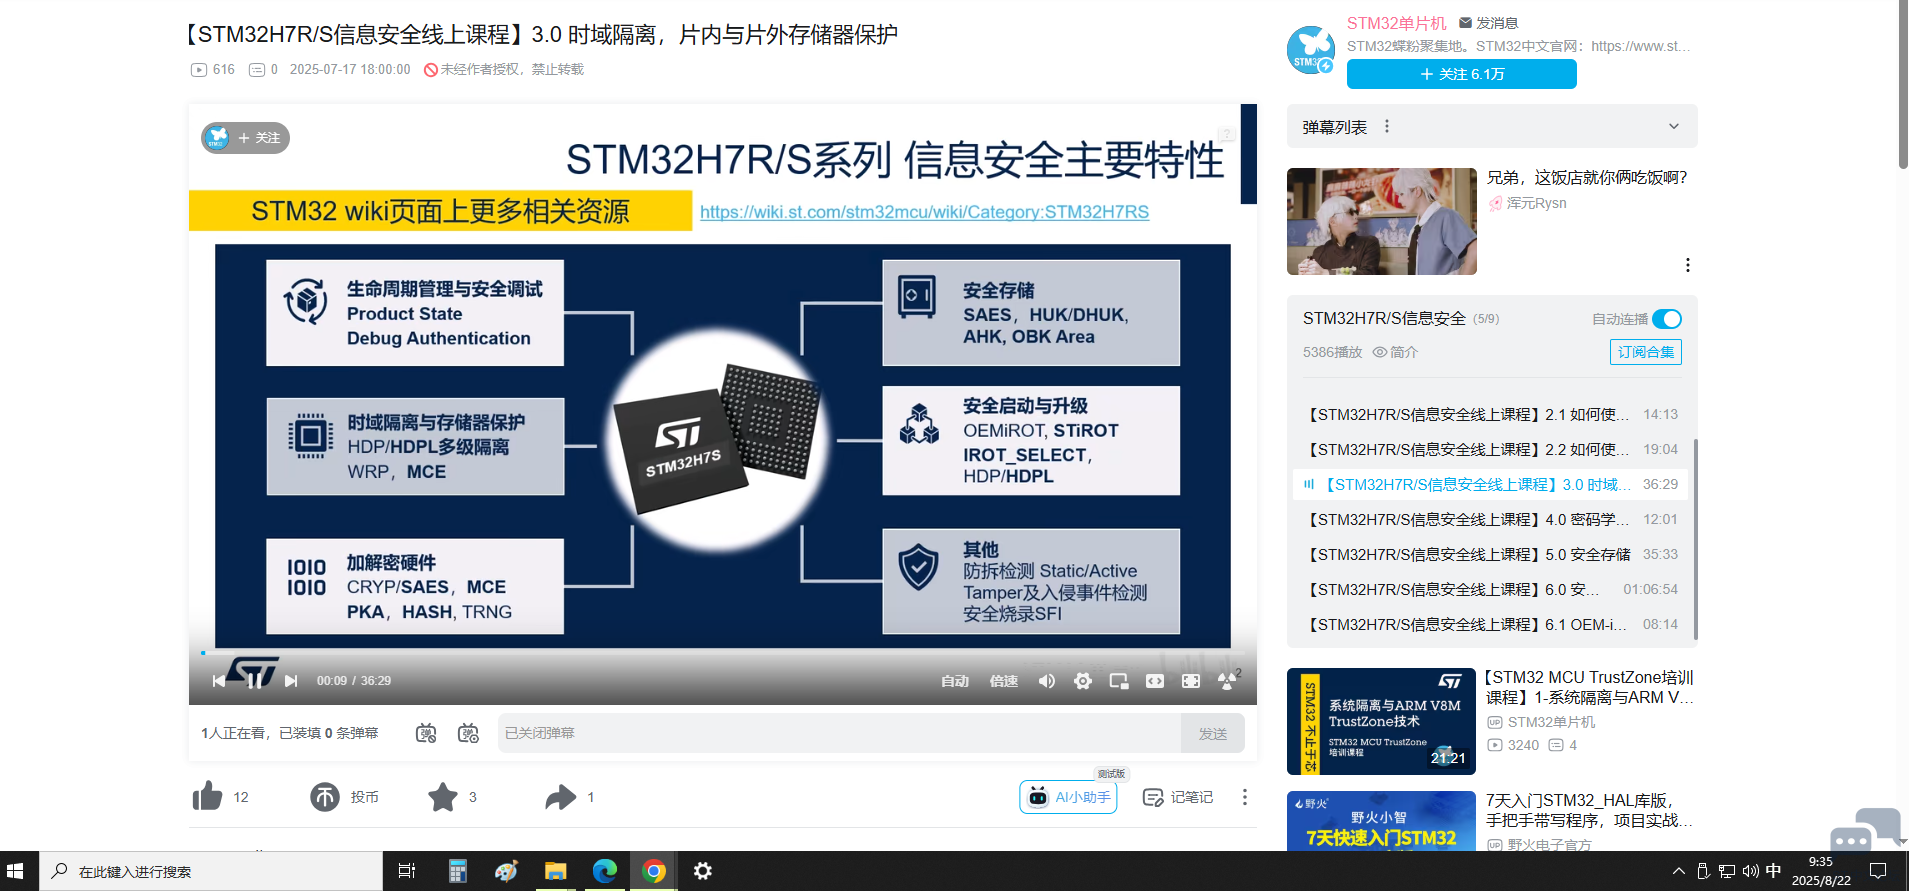Open the player settings gear
Image resolution: width=1909 pixels, height=891 pixels.
point(1083,681)
